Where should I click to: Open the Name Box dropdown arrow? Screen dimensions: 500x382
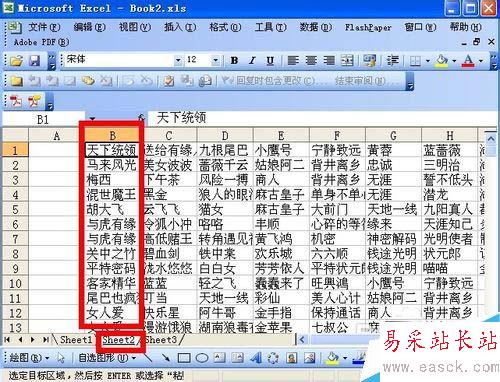[x=92, y=119]
